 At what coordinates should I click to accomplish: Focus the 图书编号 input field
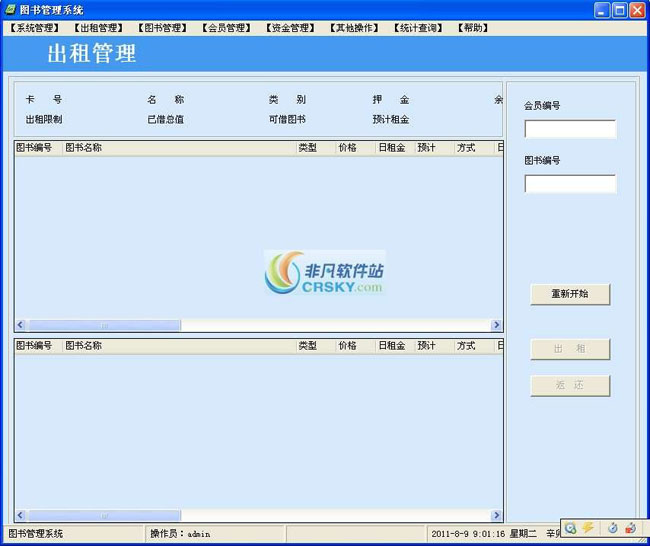[x=570, y=184]
